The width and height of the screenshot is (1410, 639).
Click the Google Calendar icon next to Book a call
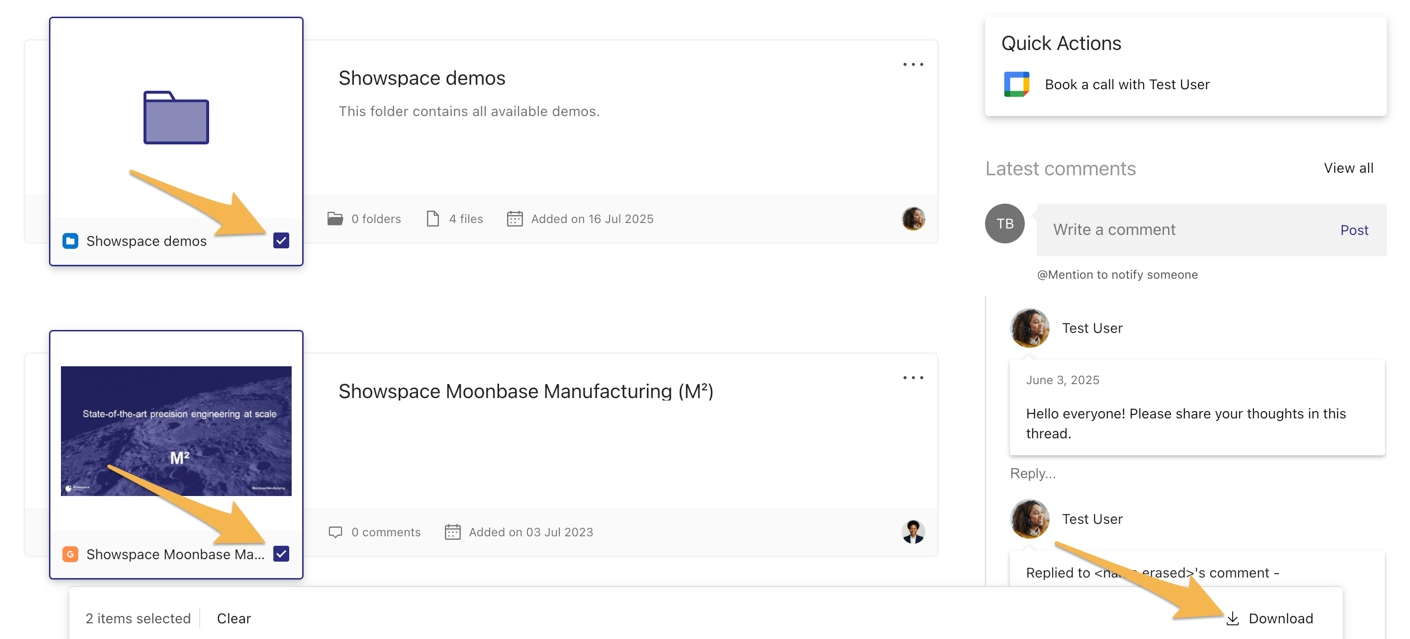1016,84
